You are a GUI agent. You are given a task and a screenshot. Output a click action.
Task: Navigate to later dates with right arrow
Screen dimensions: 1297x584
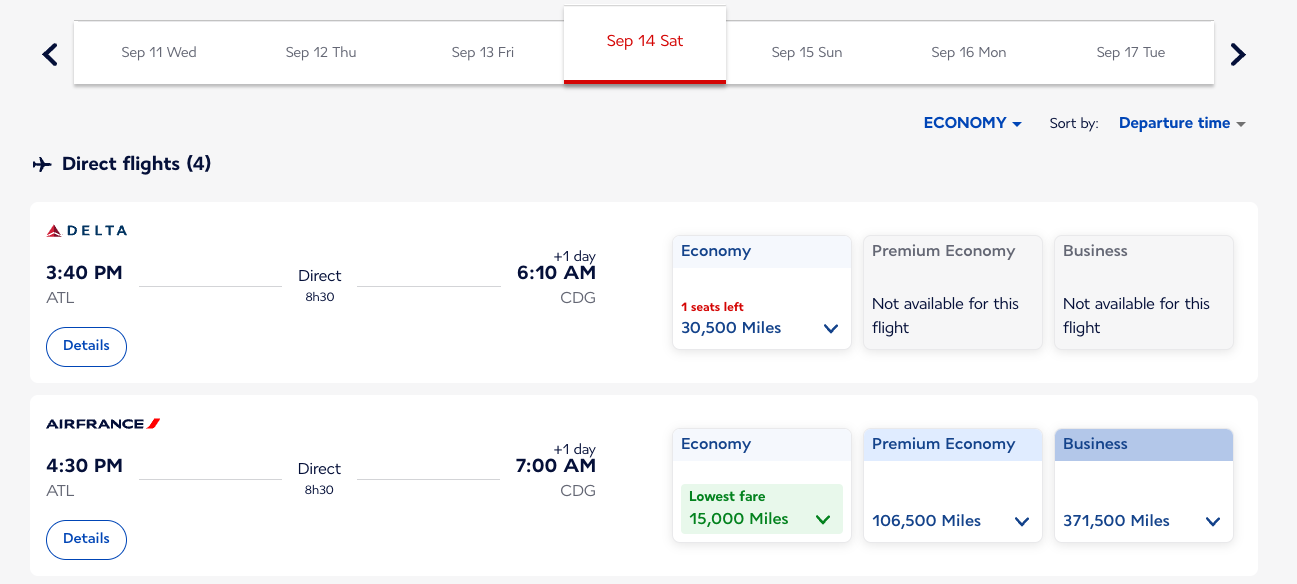tap(1238, 54)
